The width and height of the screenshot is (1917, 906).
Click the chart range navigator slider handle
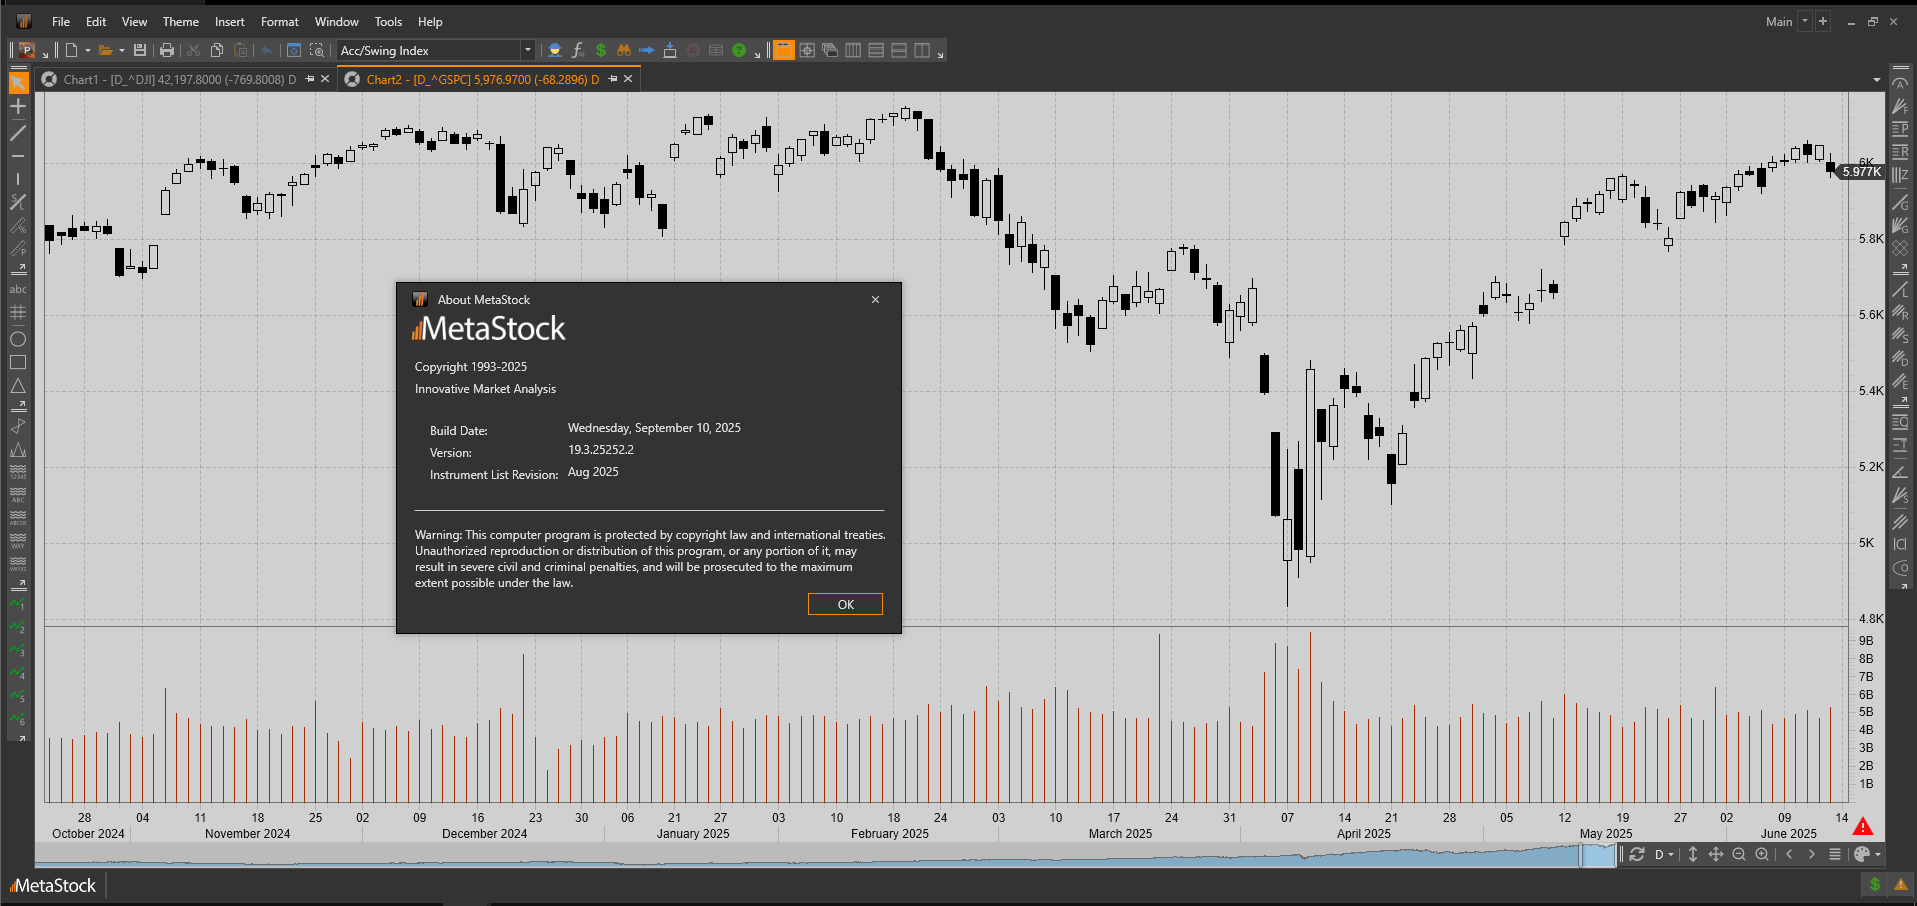pos(1597,855)
